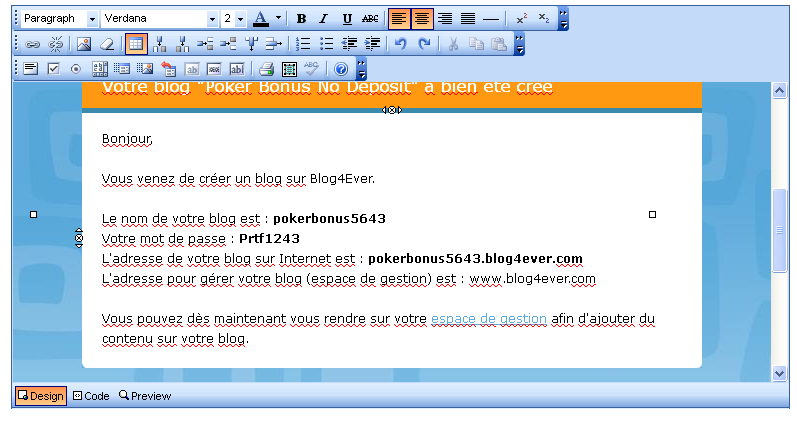
Task: Toggle Italic formatting
Action: pos(323,19)
